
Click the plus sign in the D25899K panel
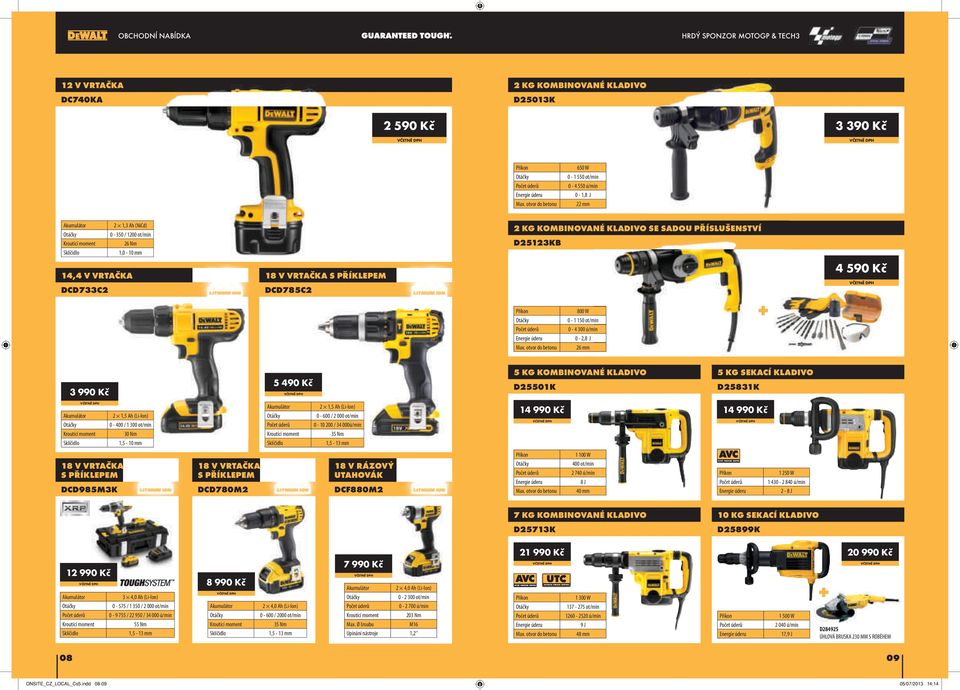[823, 592]
